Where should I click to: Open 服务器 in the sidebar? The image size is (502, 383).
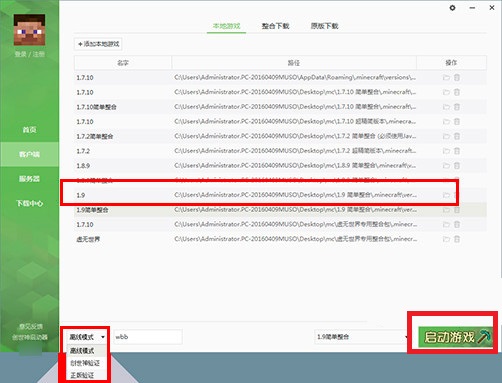tap(29, 179)
